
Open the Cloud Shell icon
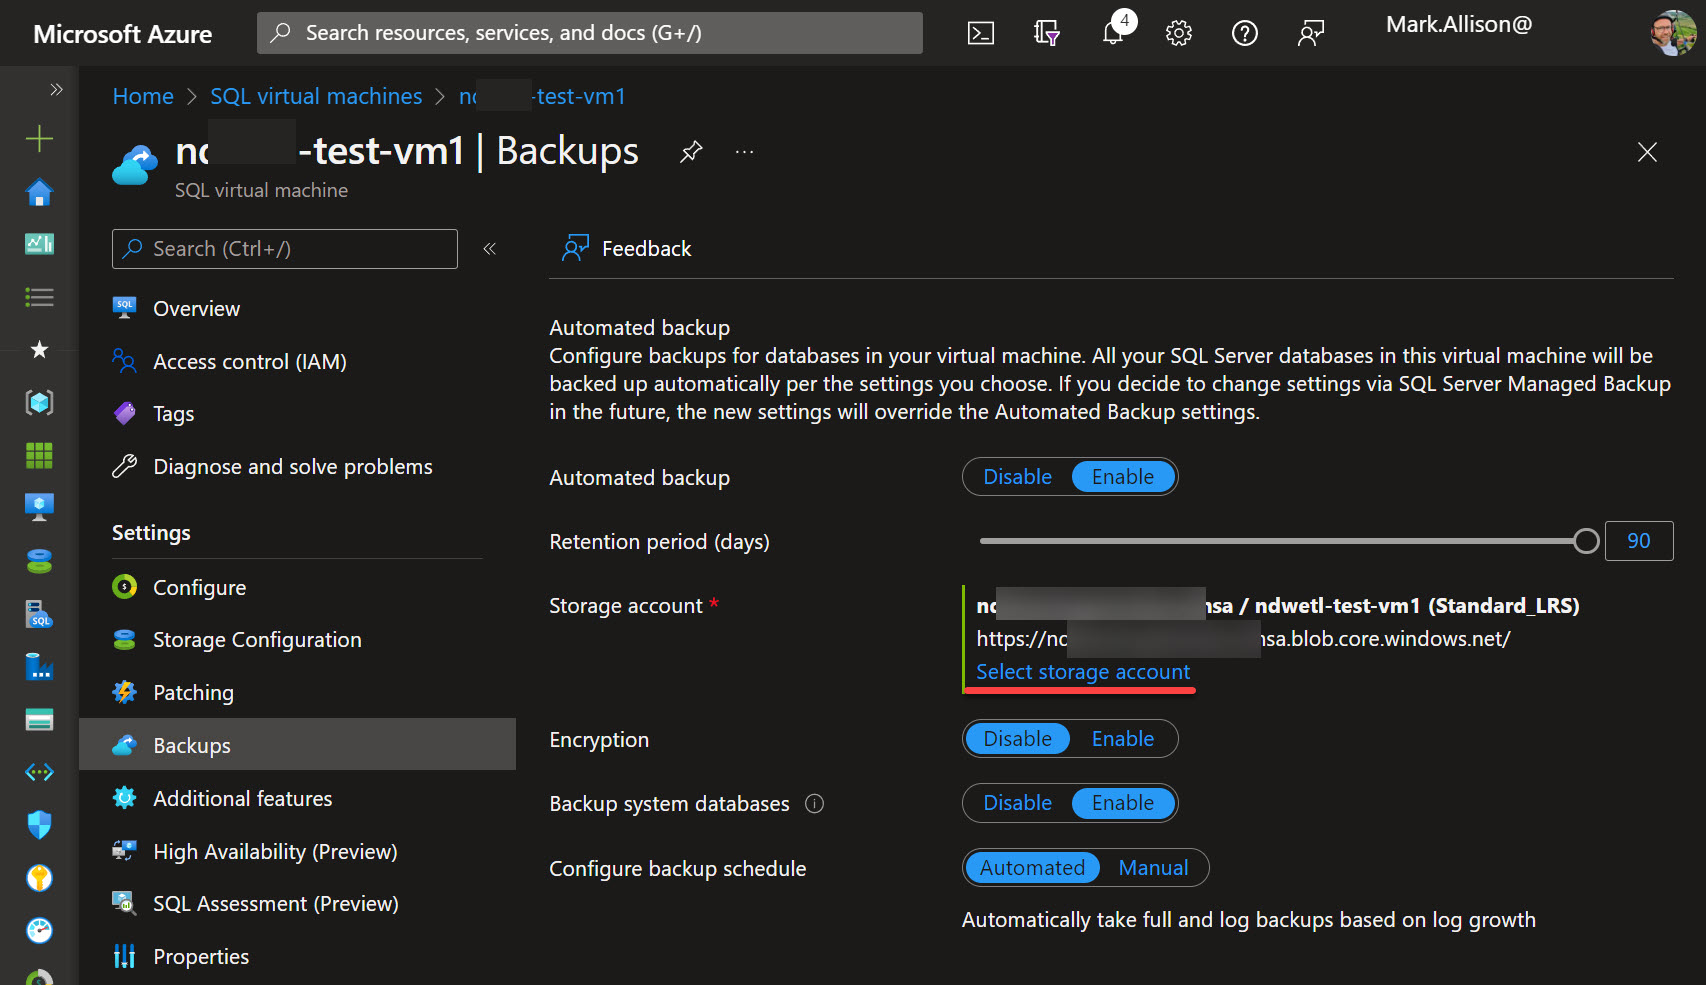981,33
